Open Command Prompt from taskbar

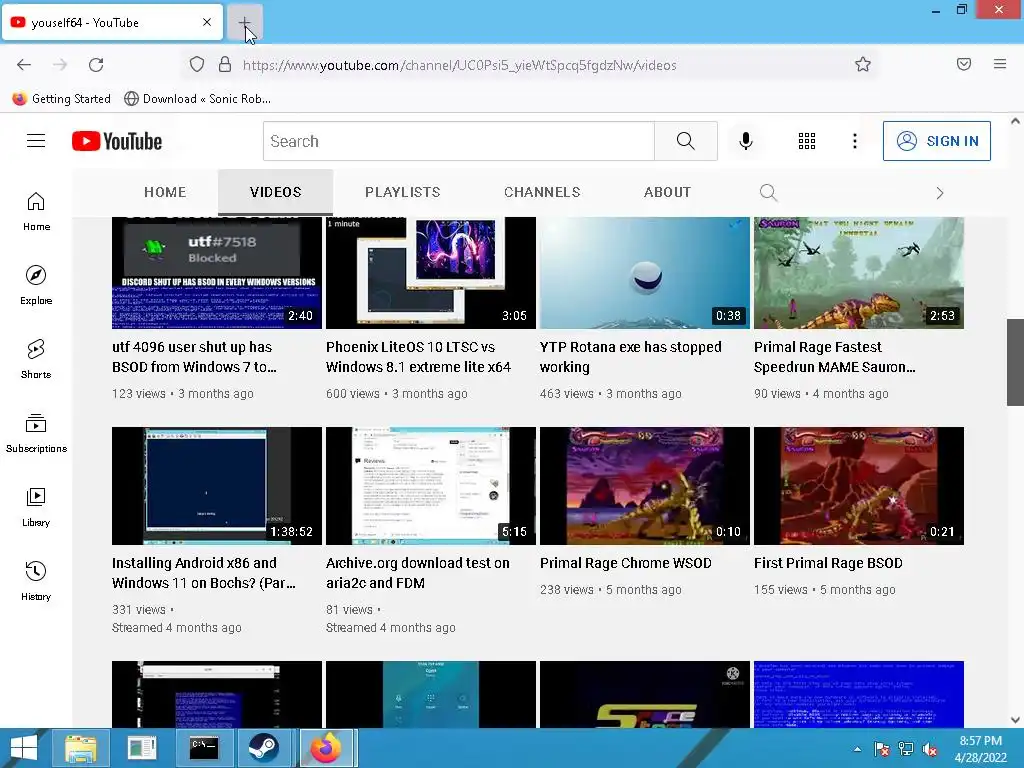204,748
